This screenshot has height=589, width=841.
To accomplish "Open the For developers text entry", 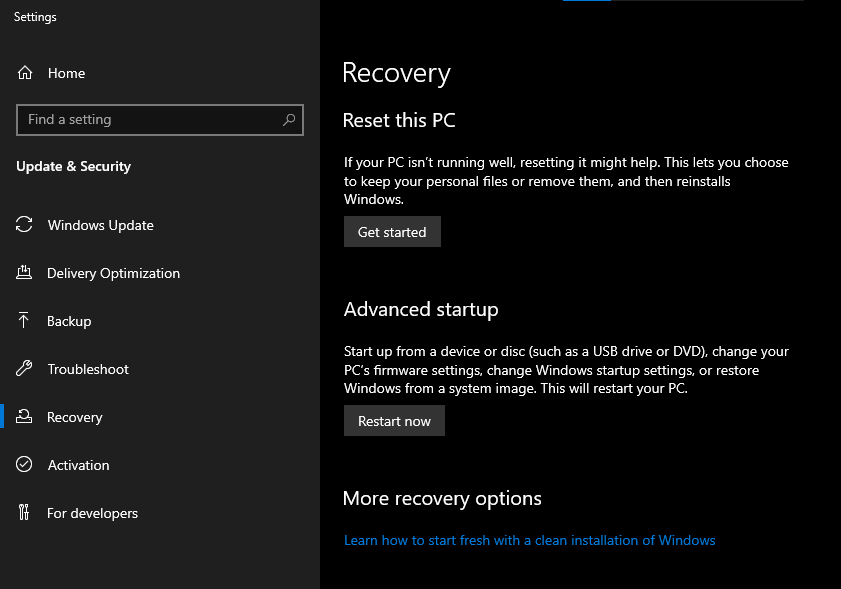I will (x=92, y=513).
